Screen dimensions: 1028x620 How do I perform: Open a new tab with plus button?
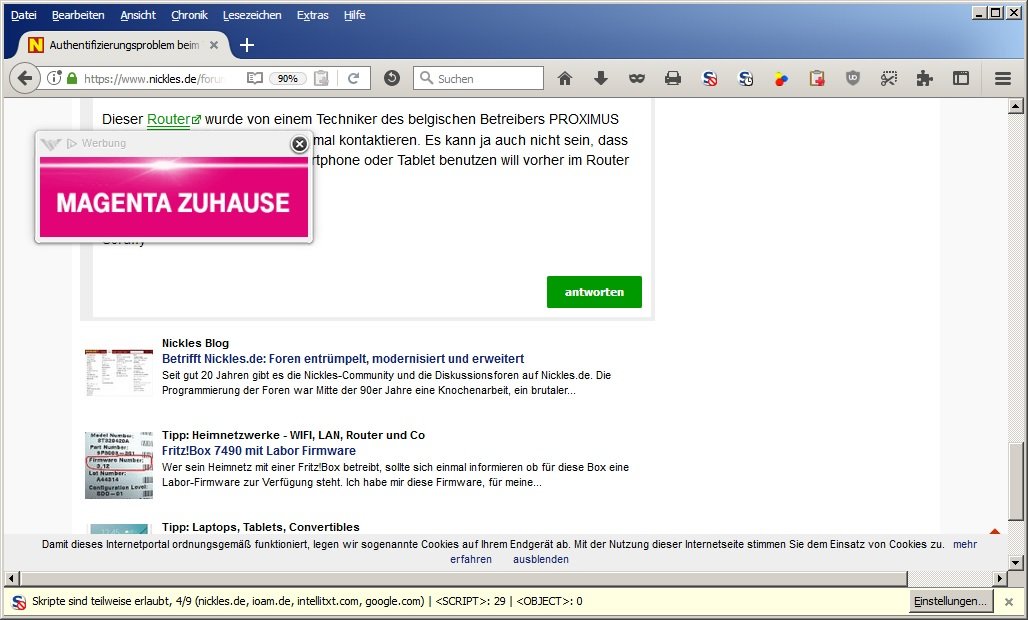coord(247,45)
